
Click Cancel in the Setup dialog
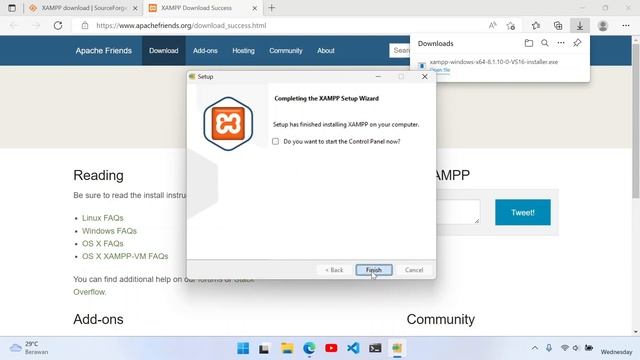[414, 270]
